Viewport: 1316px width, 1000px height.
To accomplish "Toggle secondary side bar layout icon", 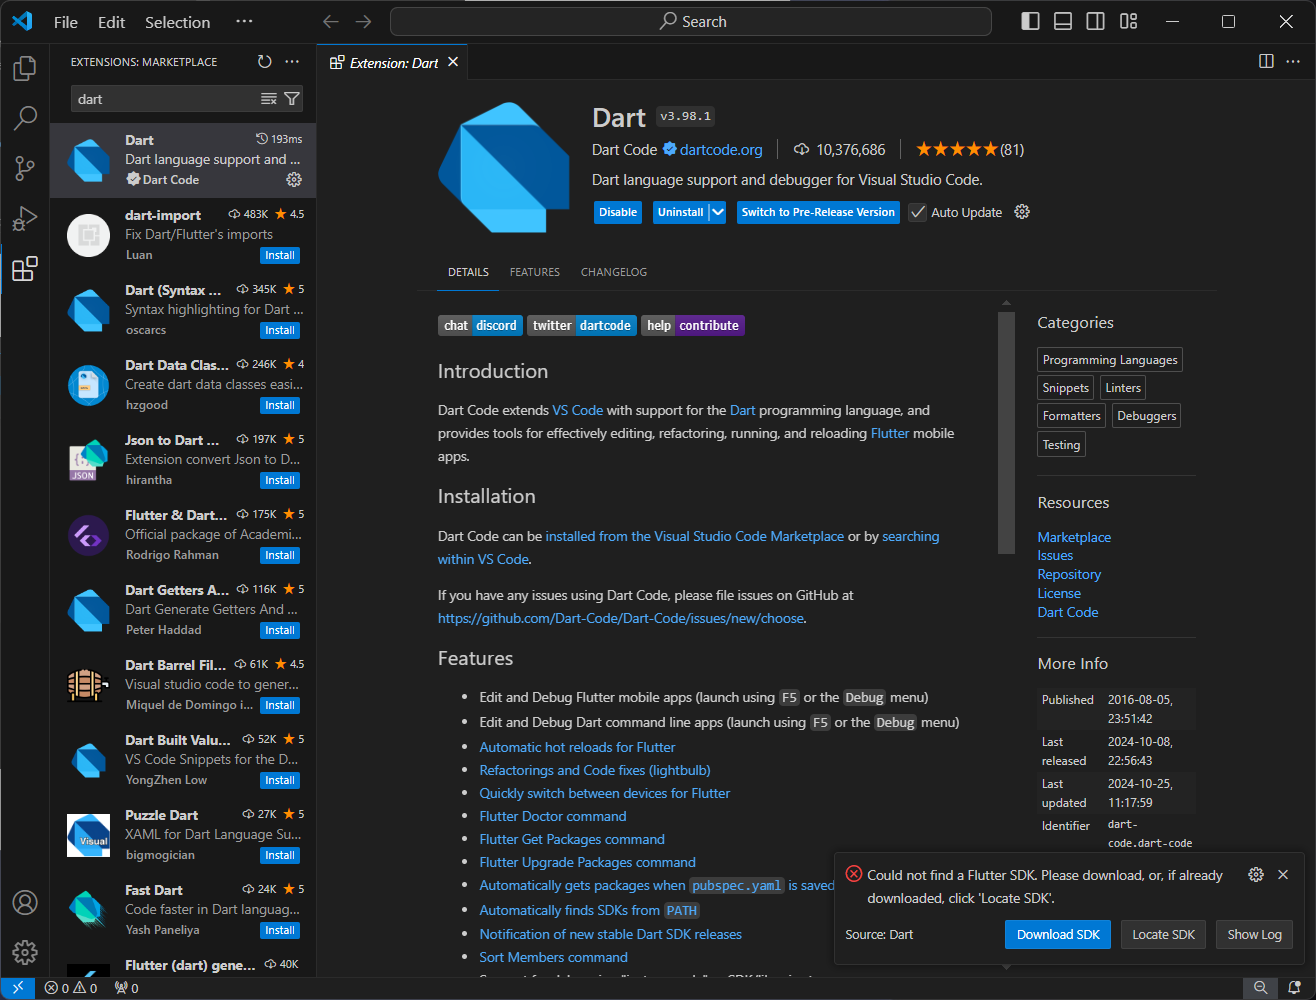I will pyautogui.click(x=1096, y=22).
